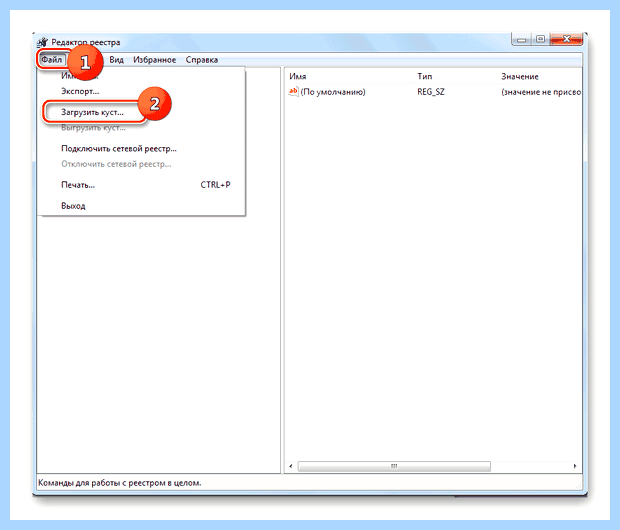Click the status bar text Команды для работы

120,483
